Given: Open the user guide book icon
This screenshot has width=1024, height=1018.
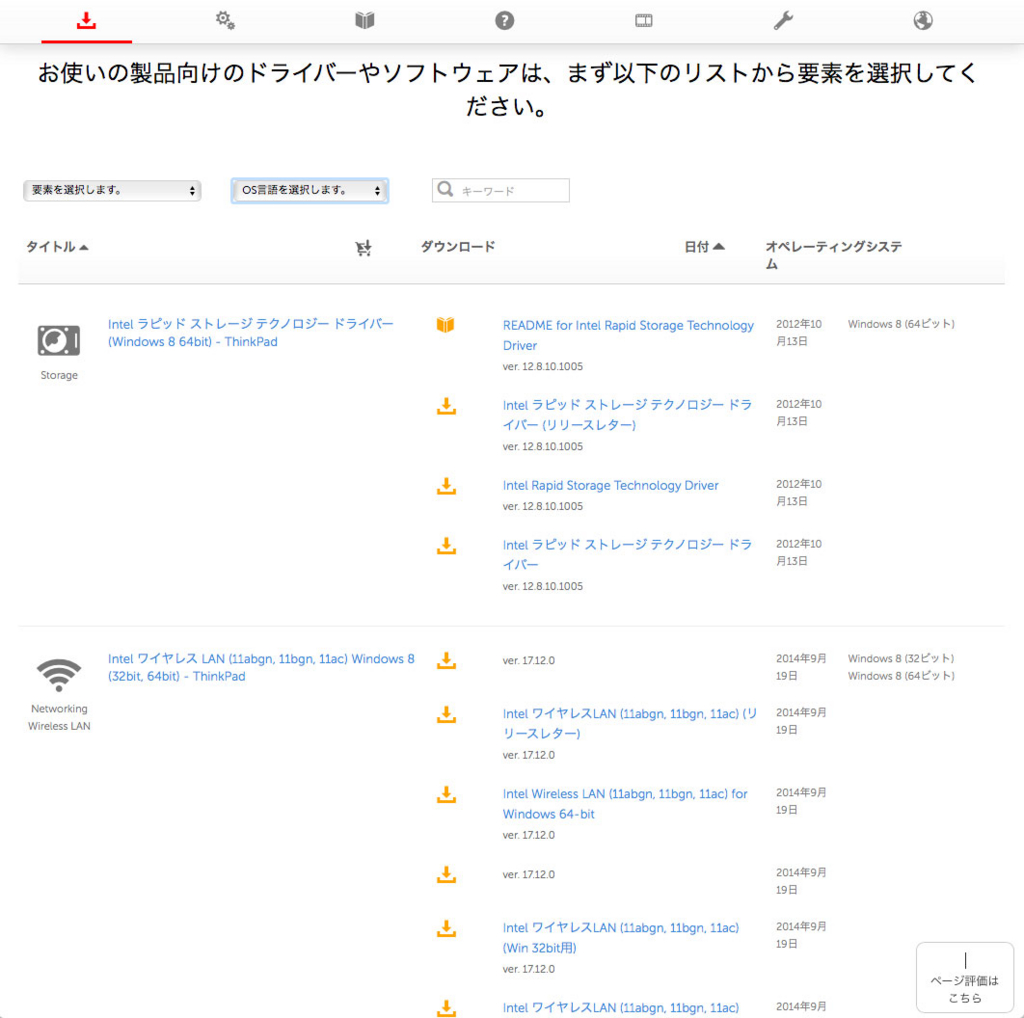Looking at the screenshot, I should click(364, 20).
